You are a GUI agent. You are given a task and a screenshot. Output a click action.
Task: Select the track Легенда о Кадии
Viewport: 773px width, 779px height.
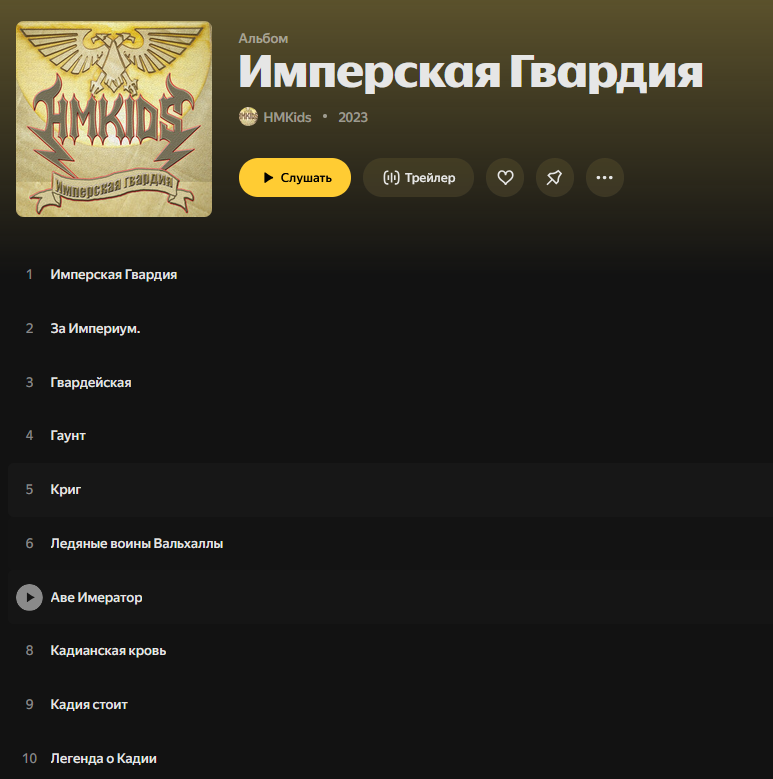[103, 758]
